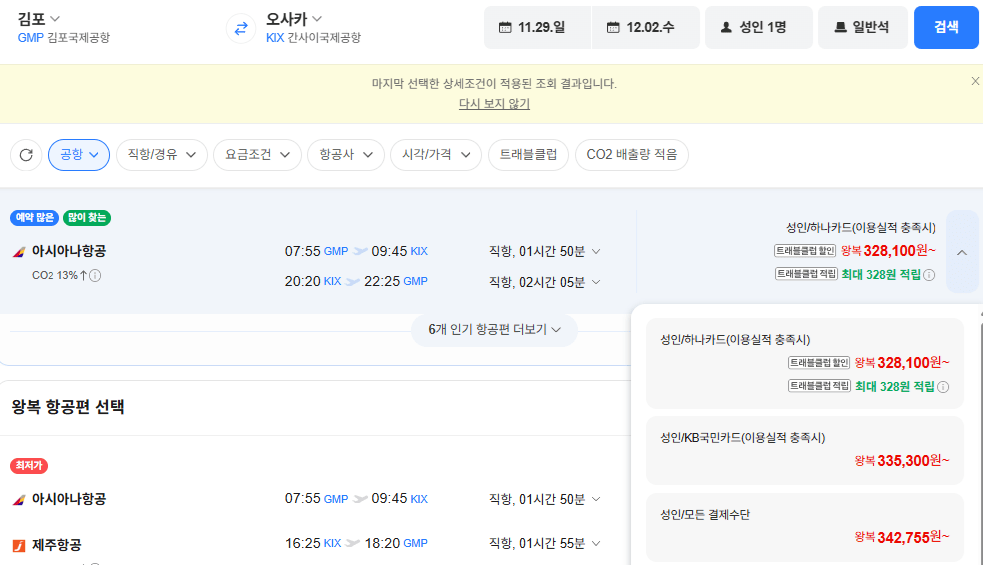983x565 pixels.
Task: Open the 요금조건 filter dropdown
Action: click(258, 155)
